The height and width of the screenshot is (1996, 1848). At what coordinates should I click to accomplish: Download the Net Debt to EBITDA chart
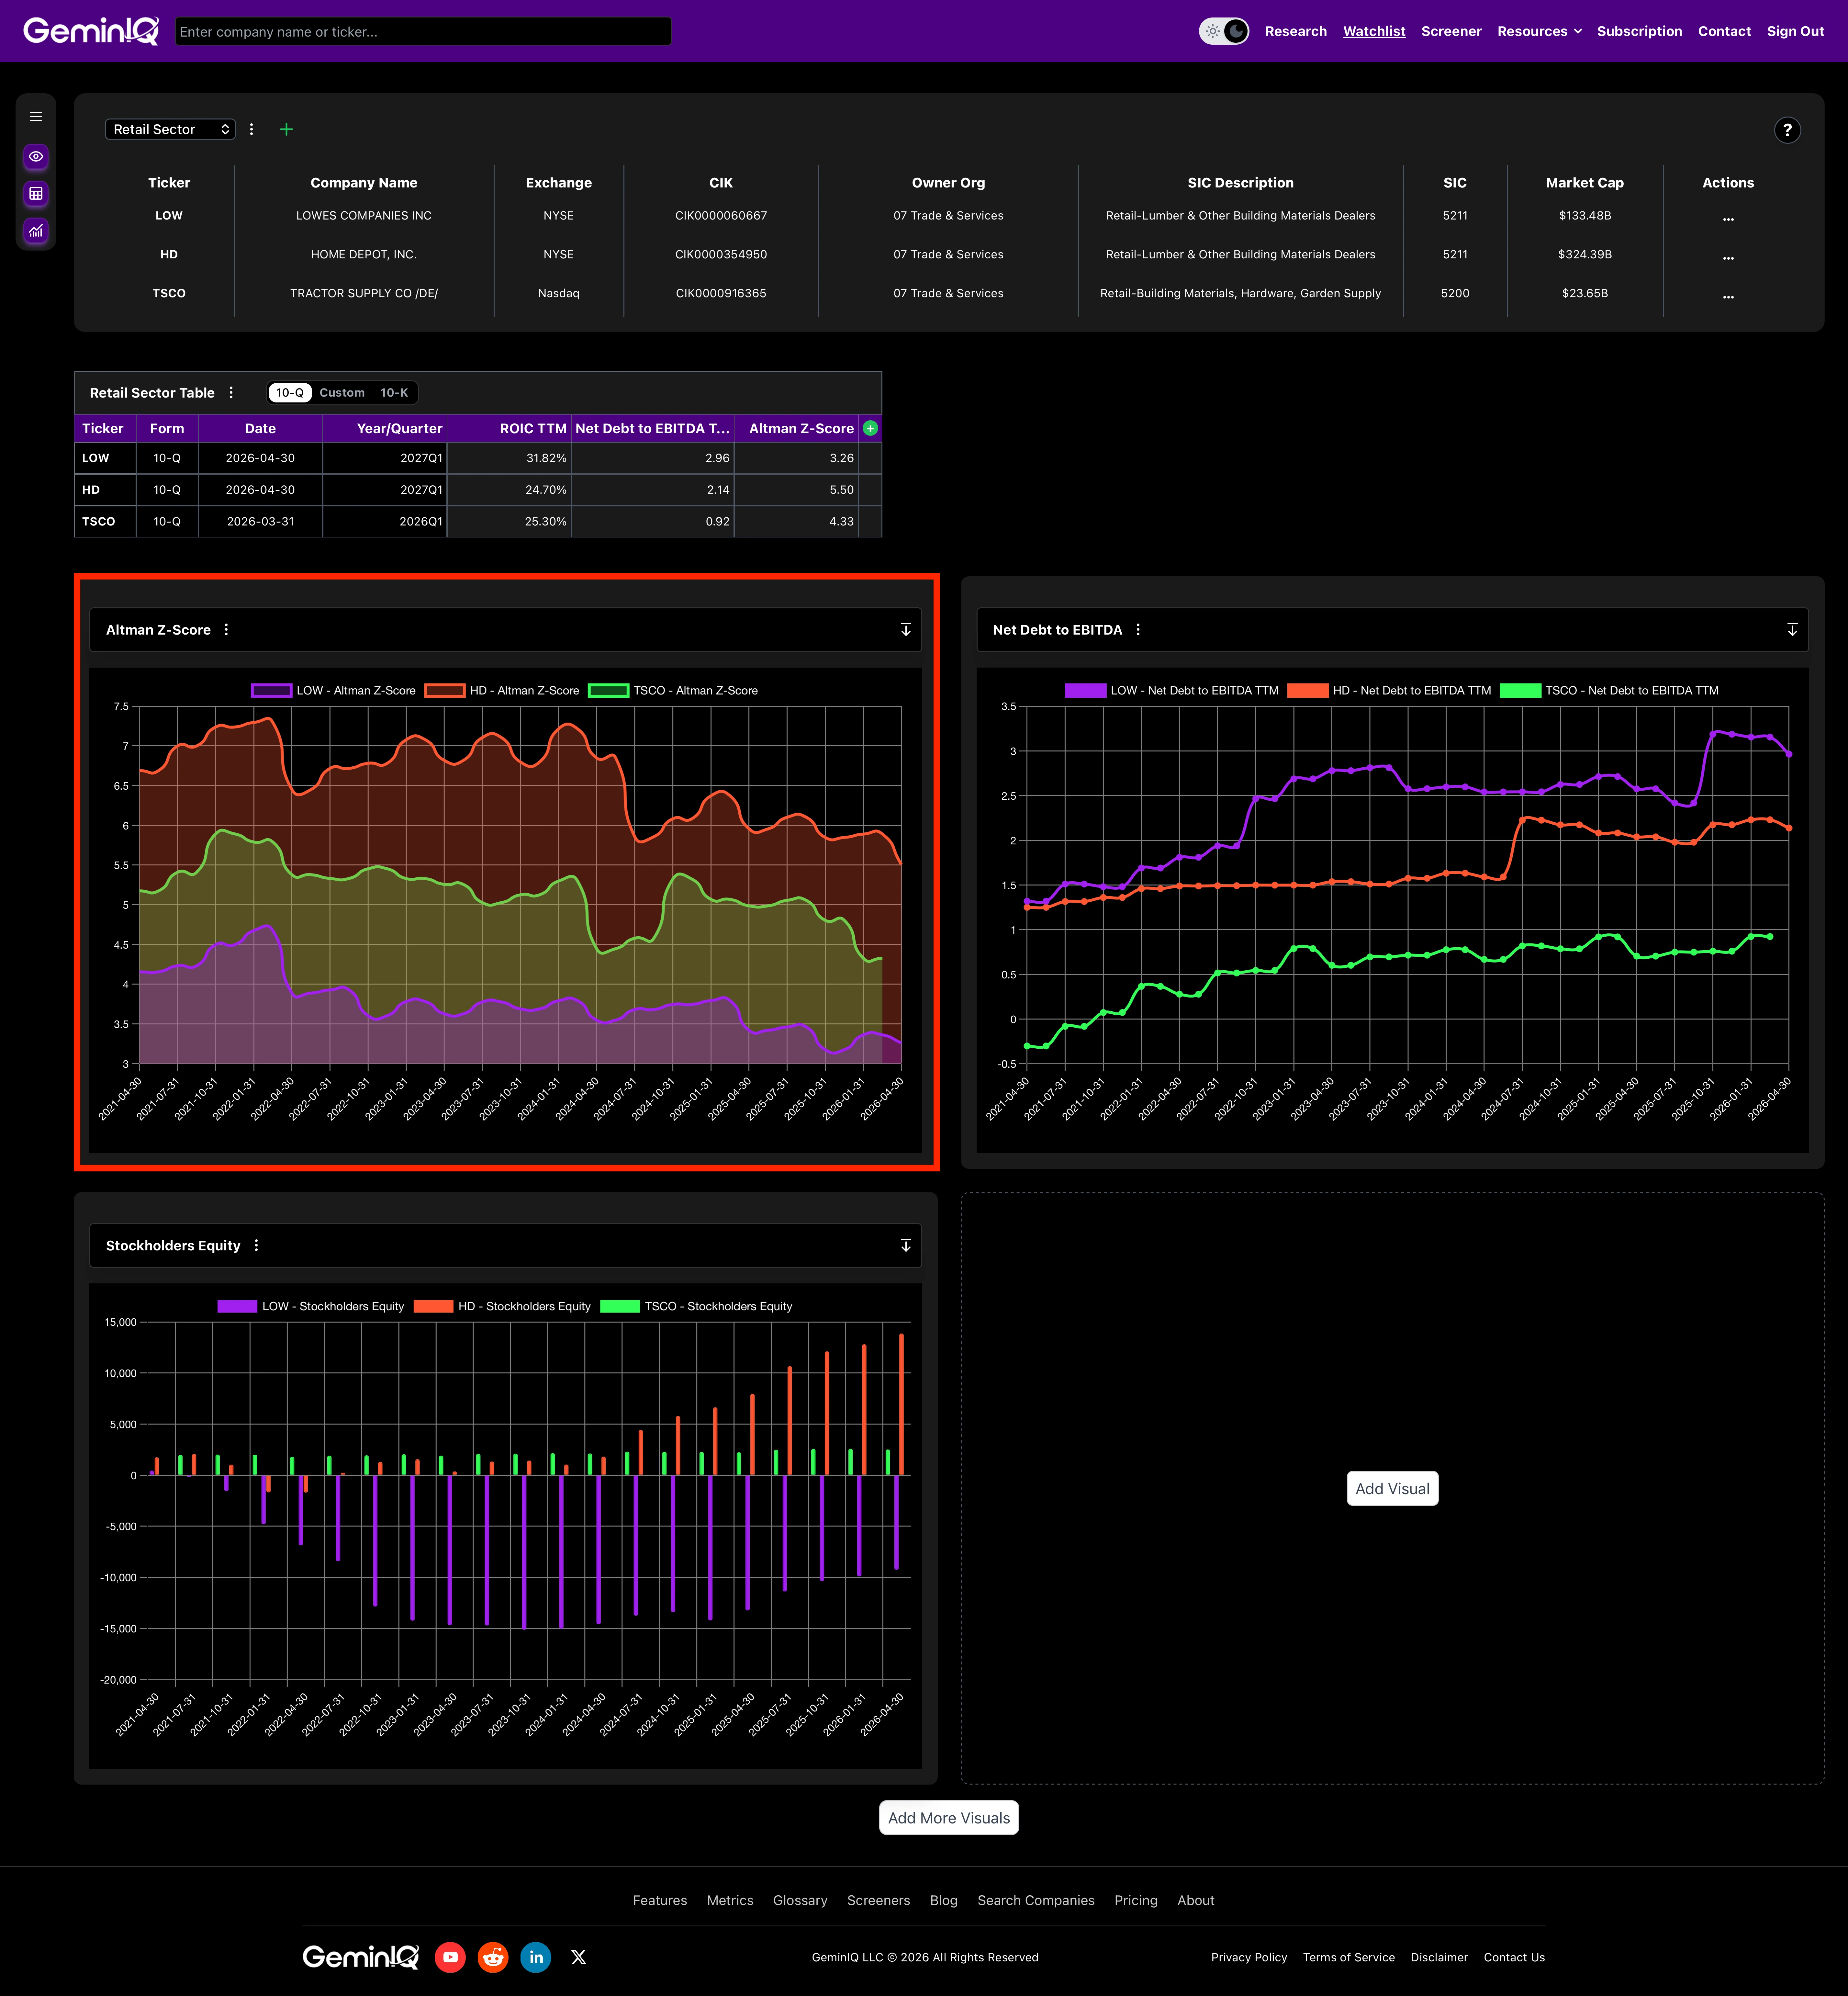[x=1792, y=630]
